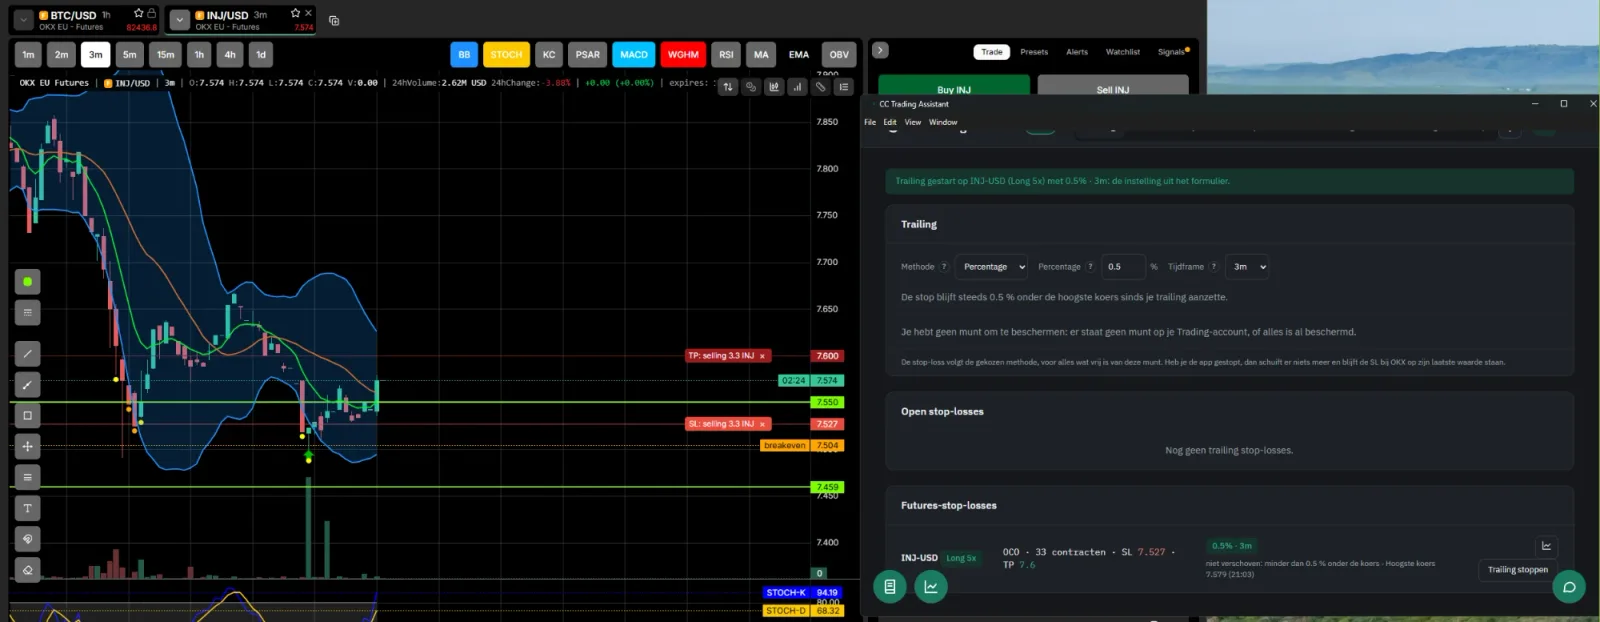
Task: Cancel the TP selling 3.3 INJ order
Action: coord(763,356)
